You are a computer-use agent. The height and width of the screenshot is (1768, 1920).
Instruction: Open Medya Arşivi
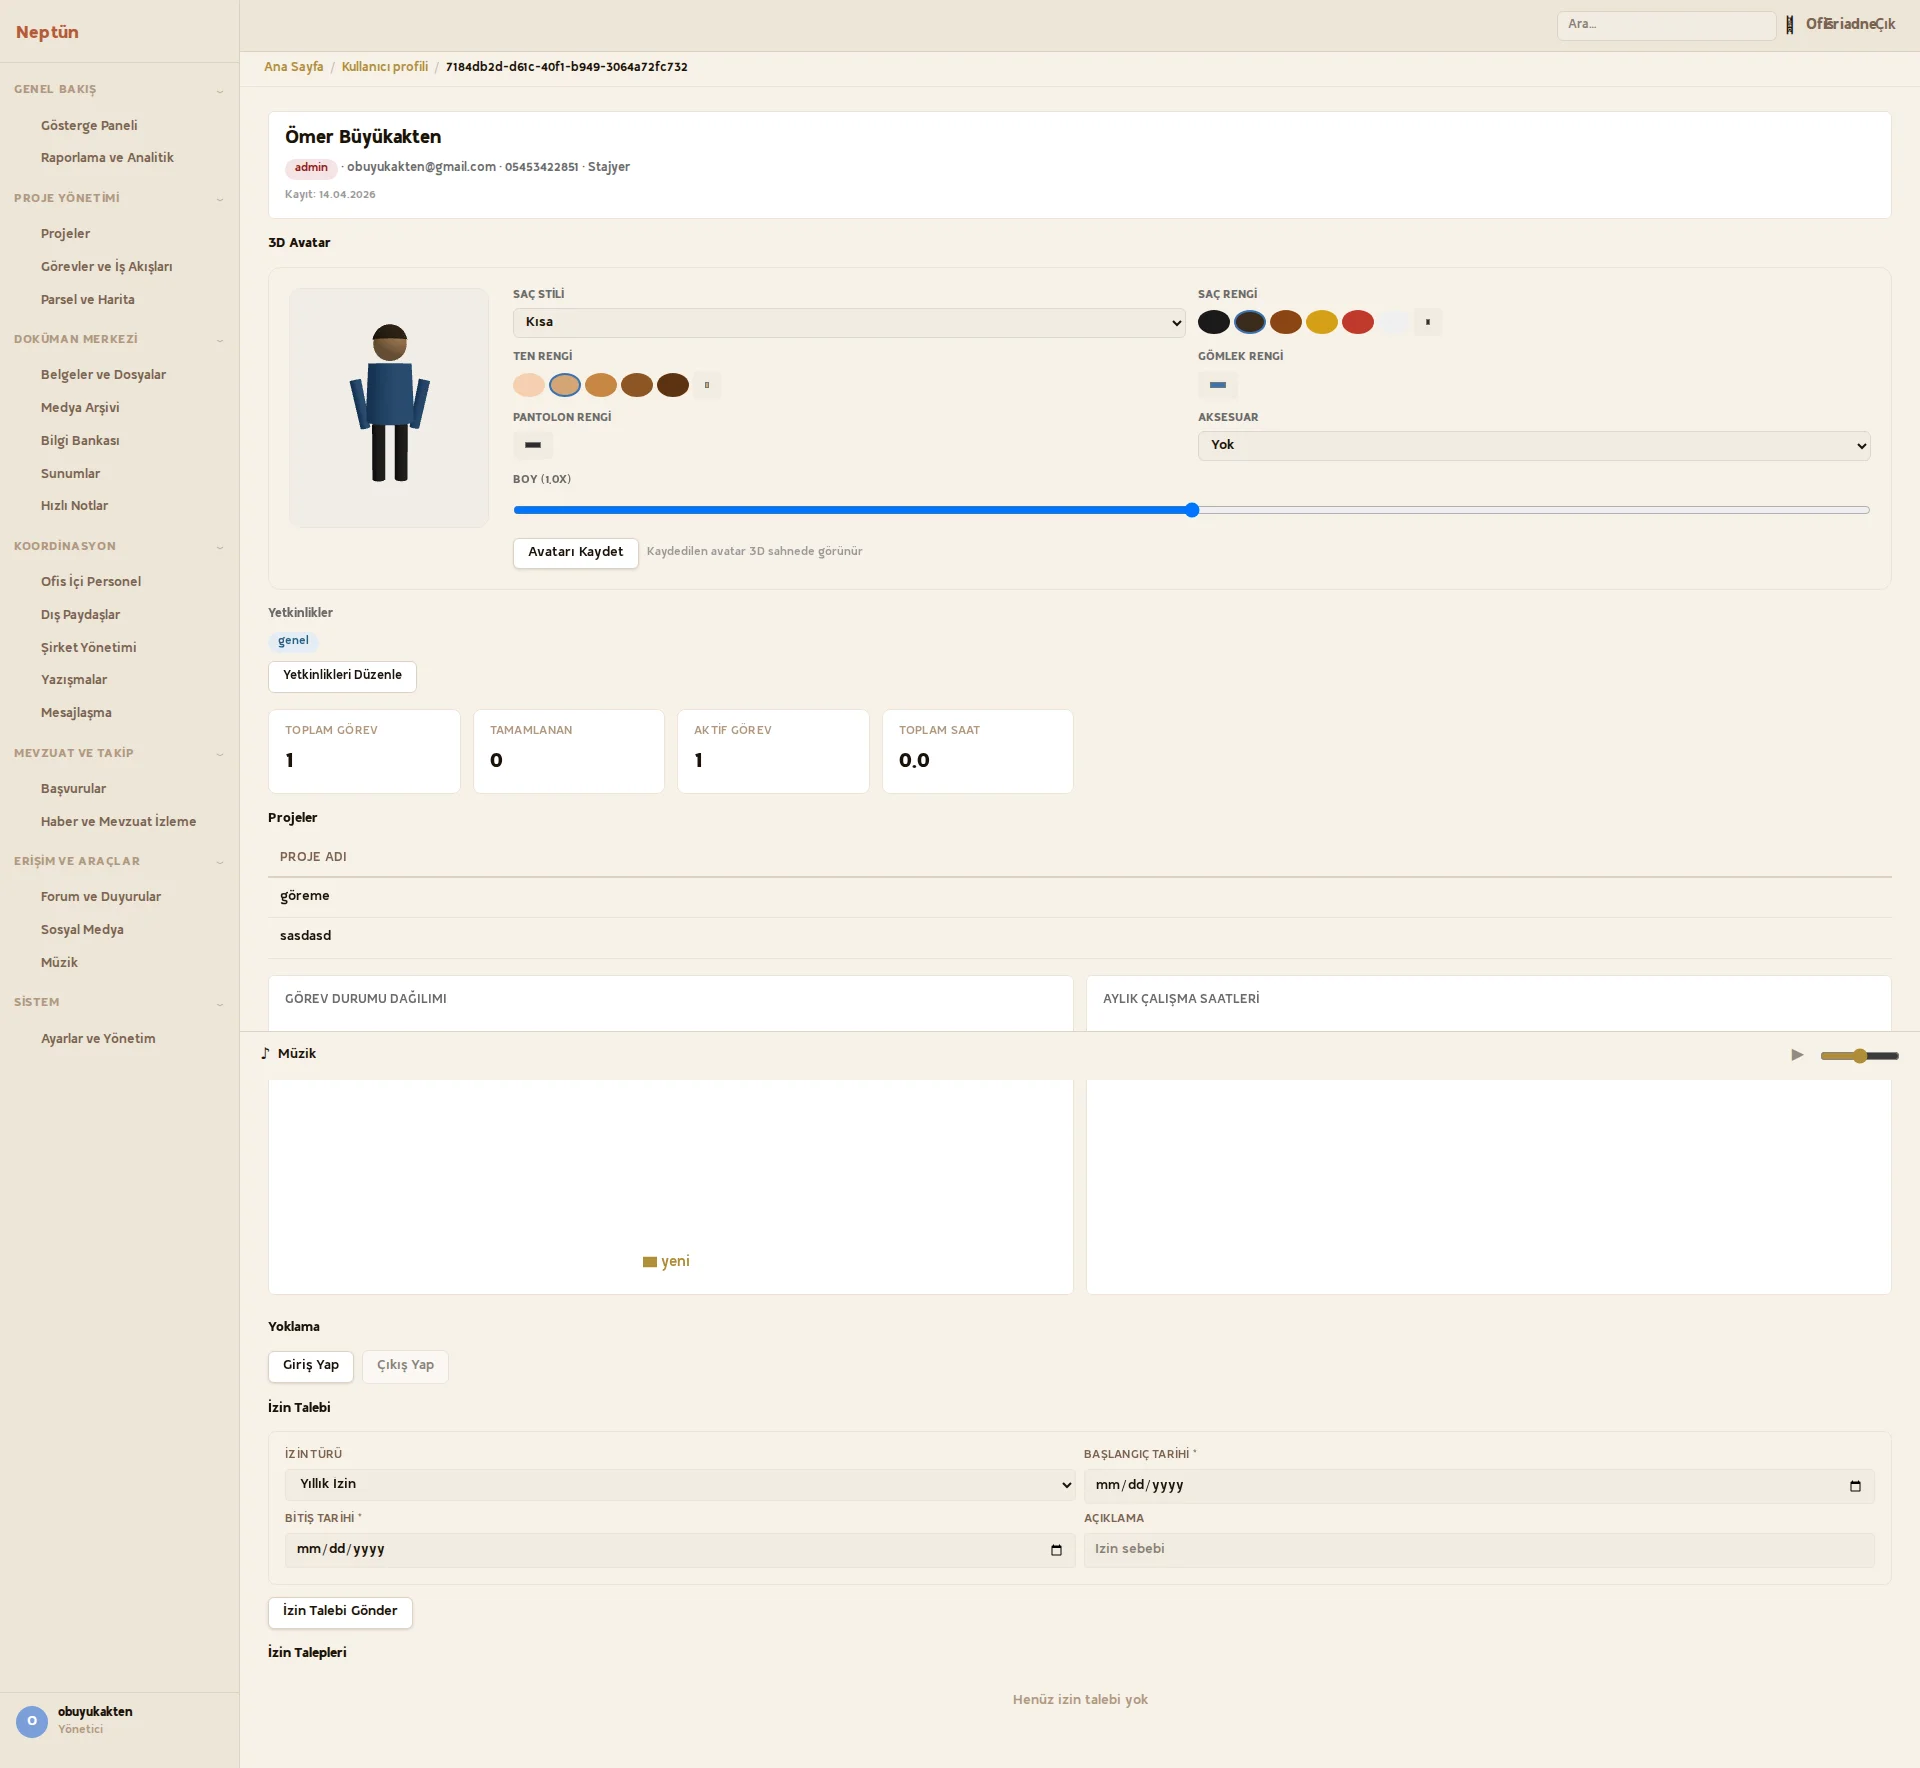80,408
